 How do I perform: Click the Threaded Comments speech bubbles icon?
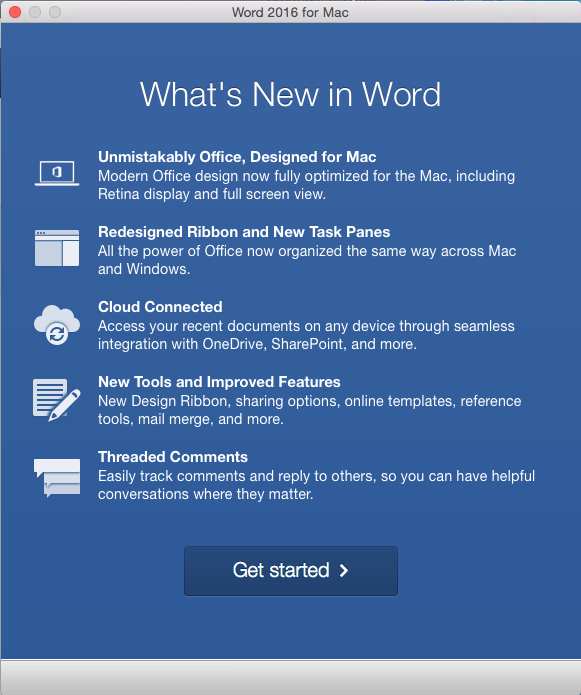(x=57, y=477)
